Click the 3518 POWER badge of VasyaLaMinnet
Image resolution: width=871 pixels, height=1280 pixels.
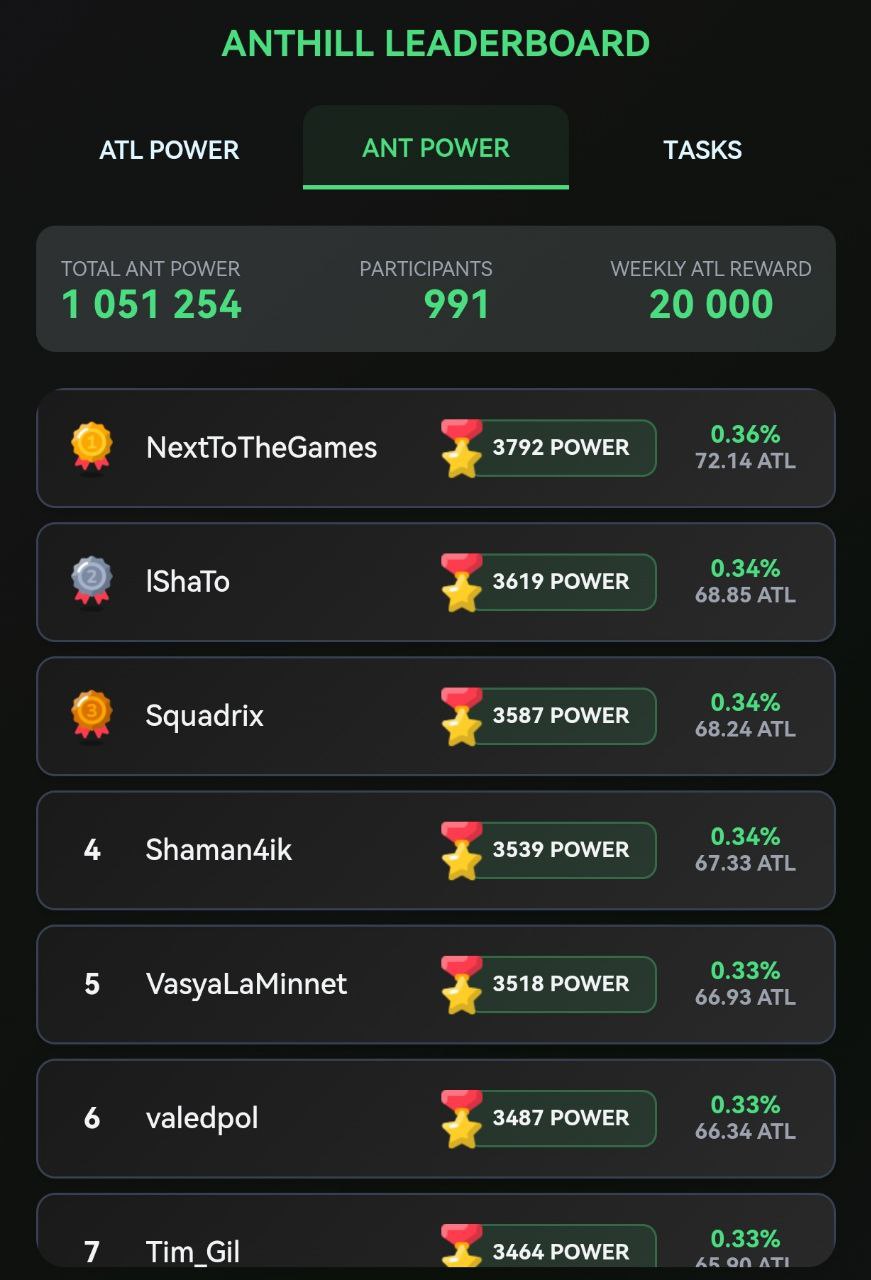[x=549, y=984]
